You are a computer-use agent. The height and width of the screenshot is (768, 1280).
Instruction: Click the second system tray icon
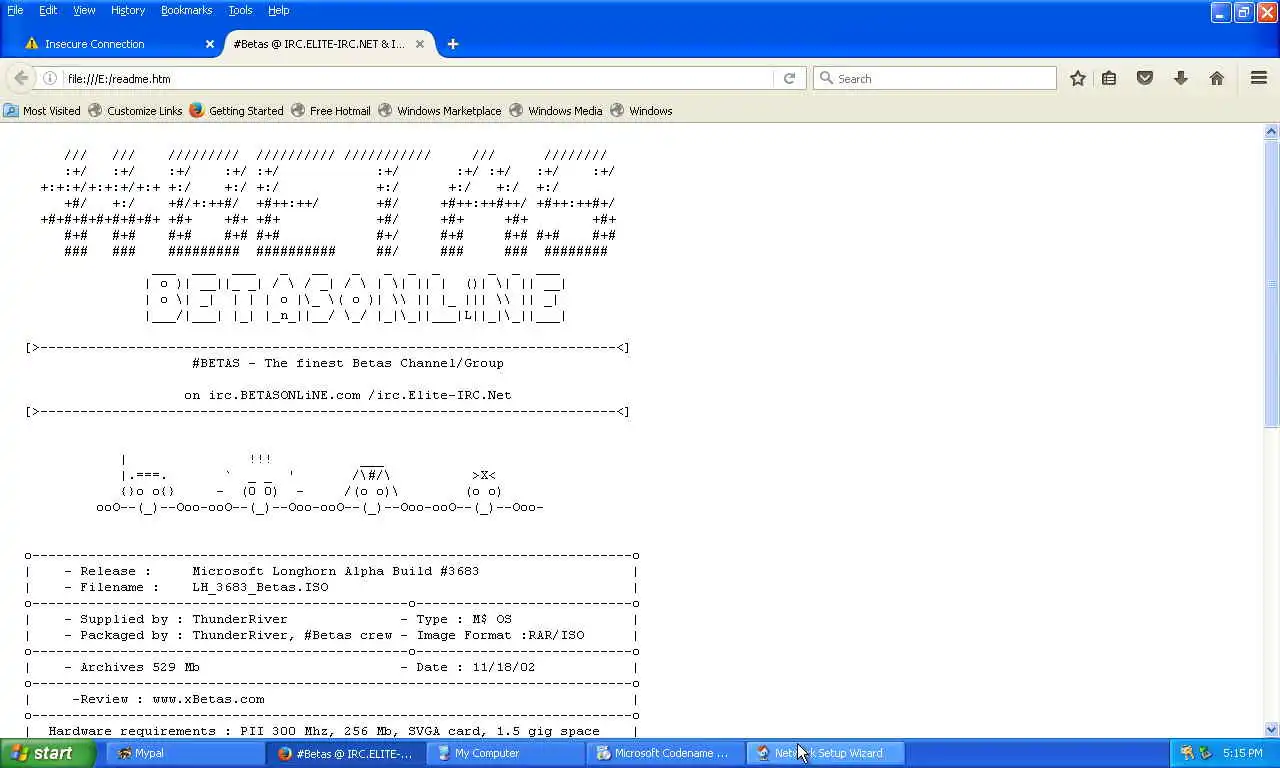coord(1205,753)
